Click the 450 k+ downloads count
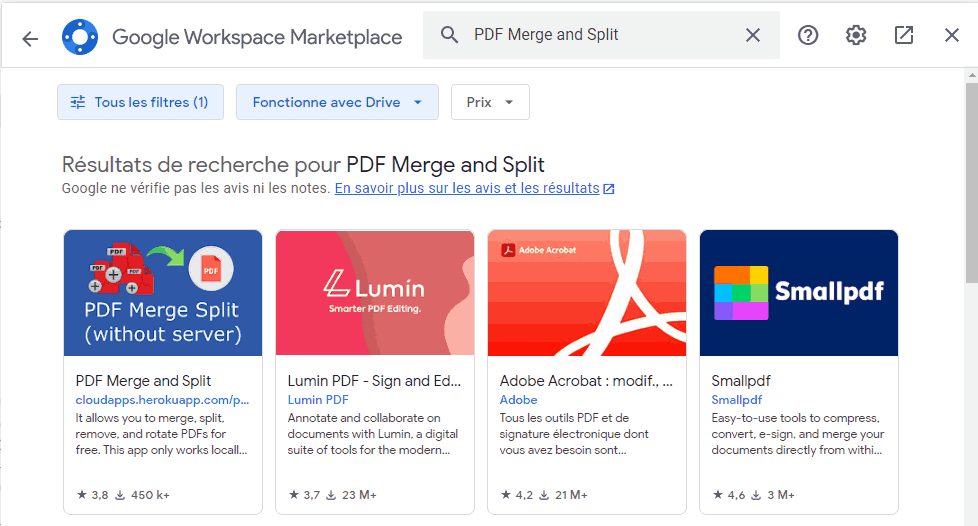Screen dimensions: 978x526 143,495
